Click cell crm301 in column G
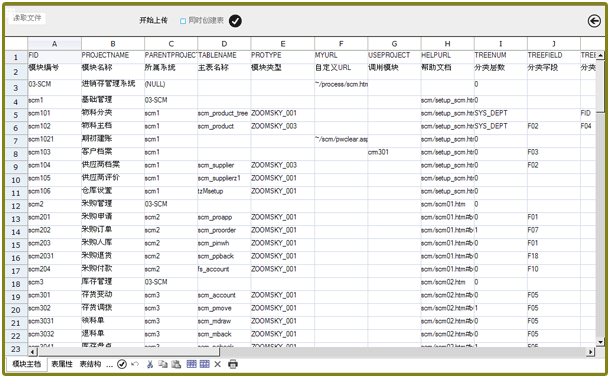Image resolution: width=610 pixels, height=378 pixels. tap(394, 154)
